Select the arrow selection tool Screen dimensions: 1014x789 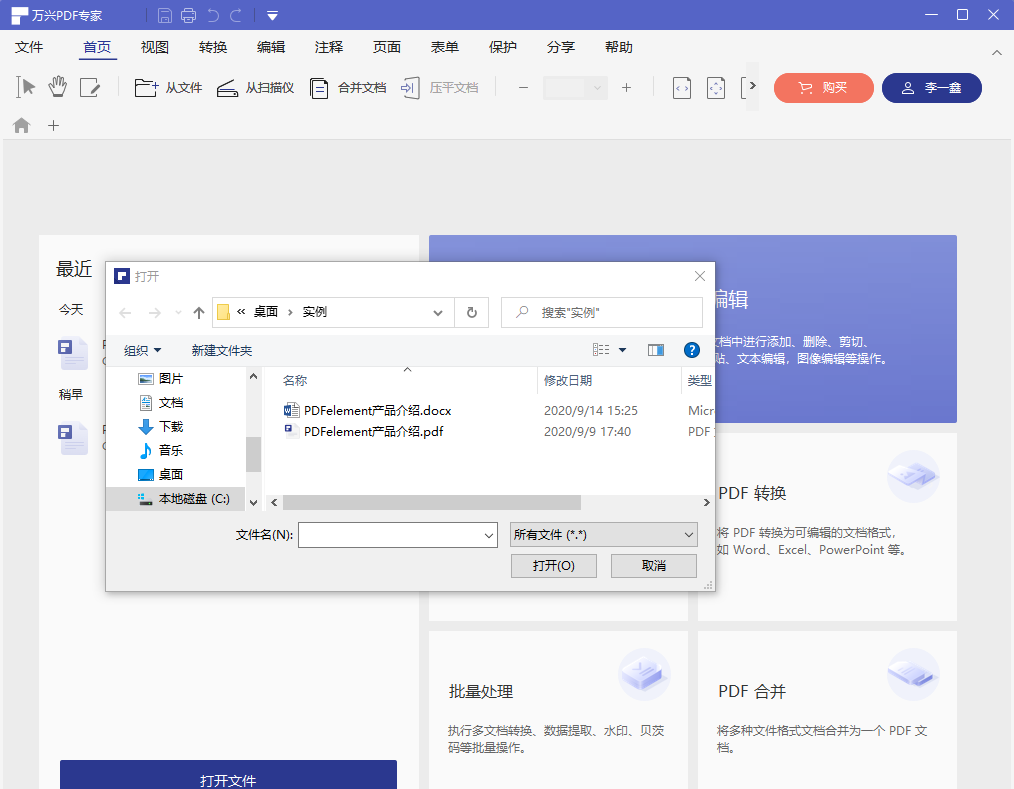[x=25, y=88]
